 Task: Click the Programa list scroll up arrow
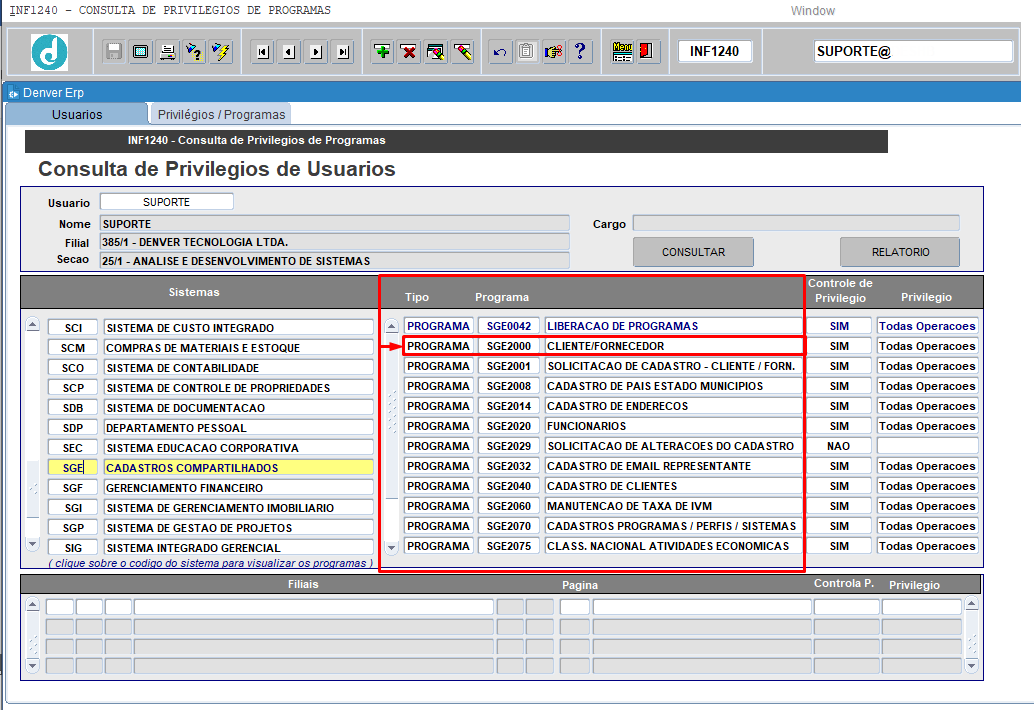coord(392,326)
